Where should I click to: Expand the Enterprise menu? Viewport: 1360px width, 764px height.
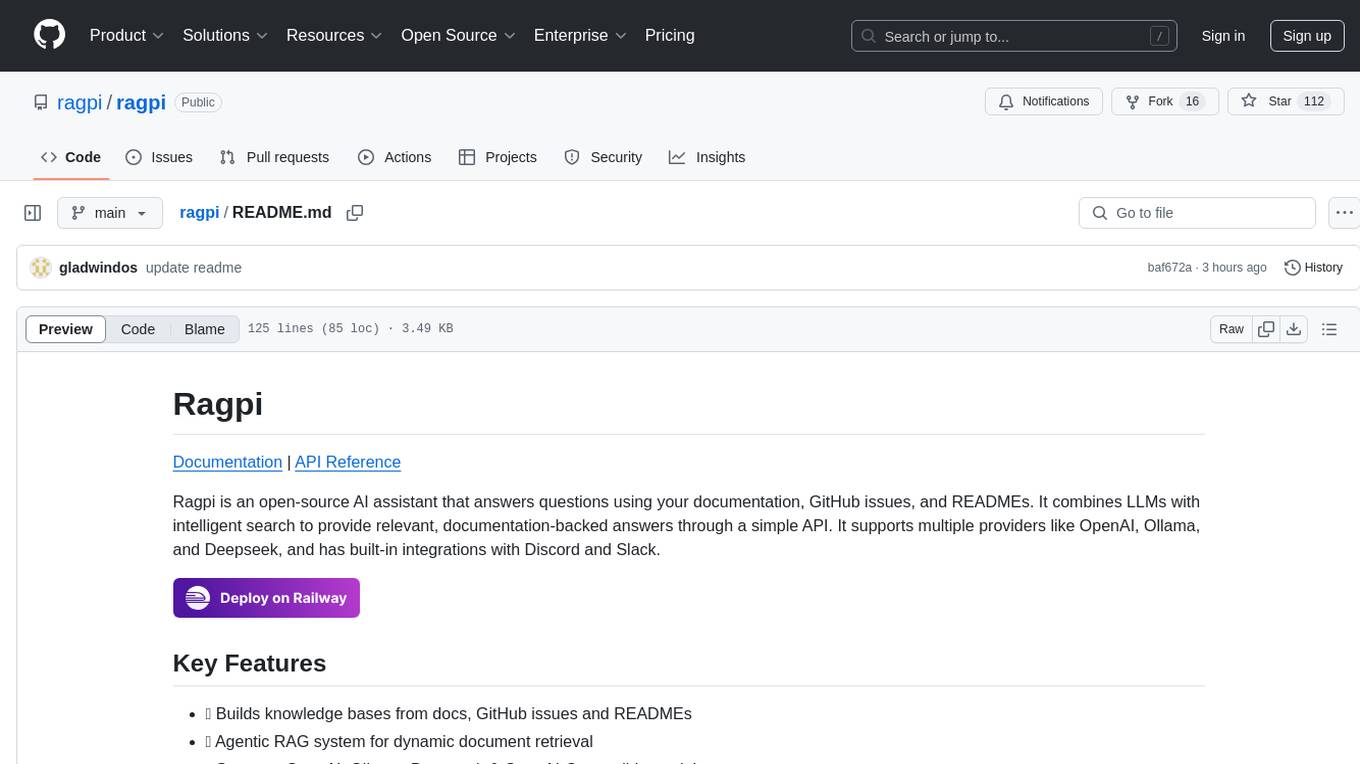(x=580, y=35)
